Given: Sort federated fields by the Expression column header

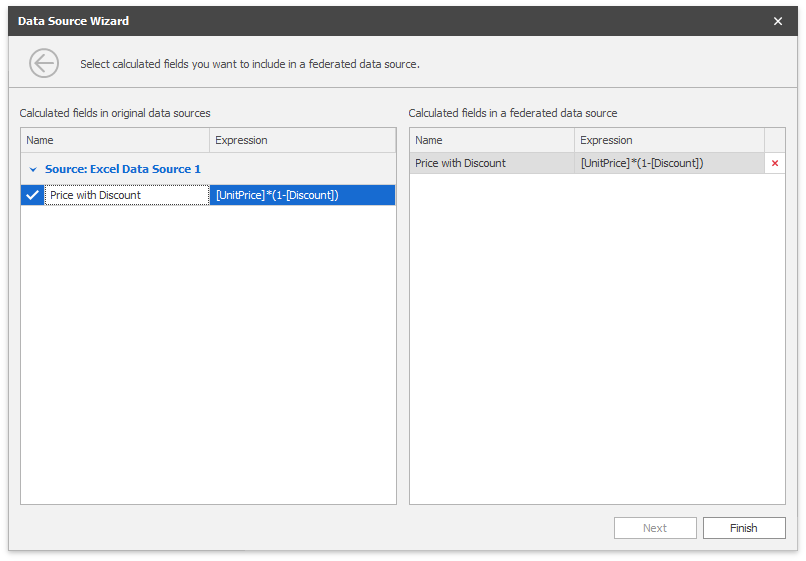Looking at the screenshot, I should click(668, 140).
